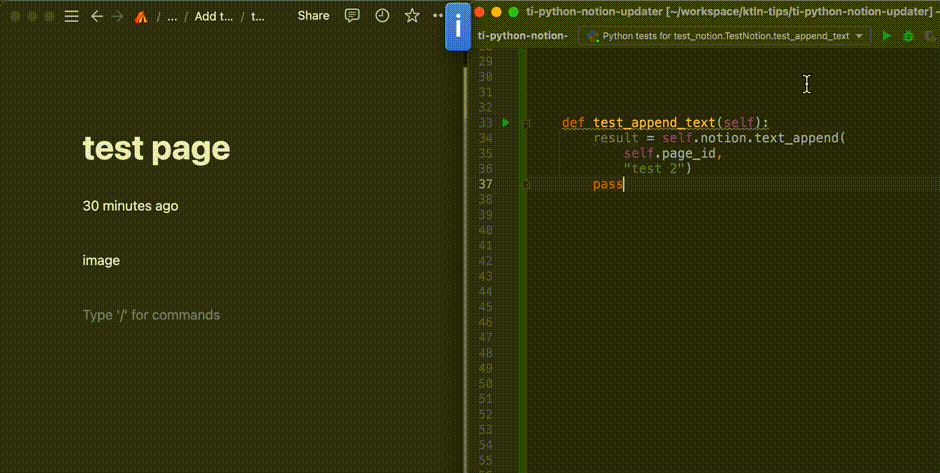The height and width of the screenshot is (473, 940).
Task: View page history via clock icon
Action: coord(382,16)
